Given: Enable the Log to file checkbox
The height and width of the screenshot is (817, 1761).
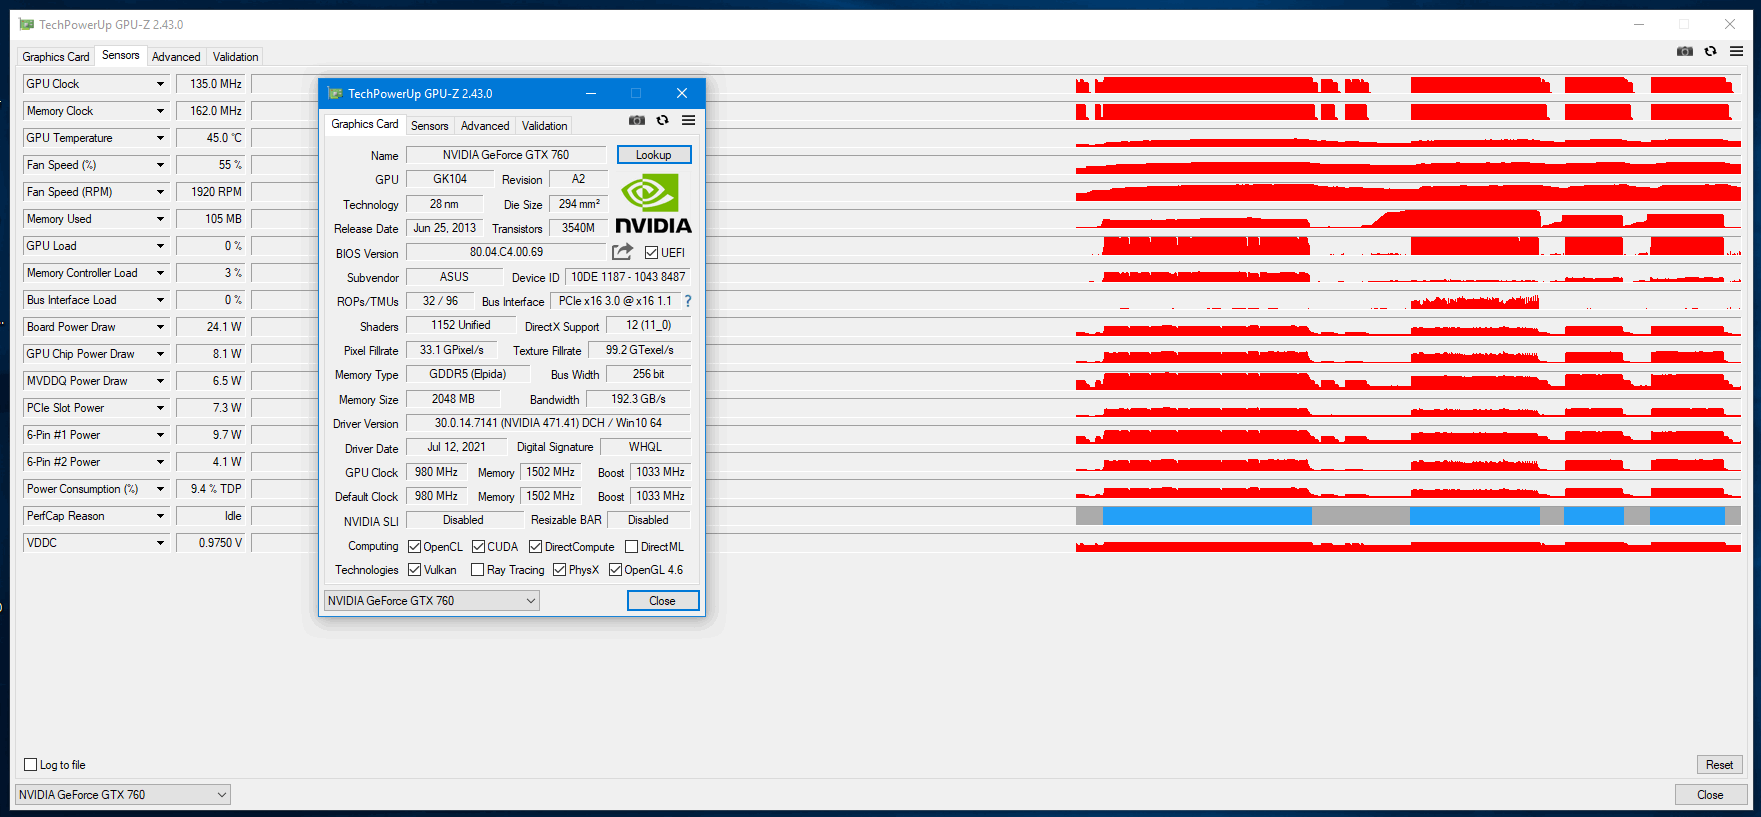Looking at the screenshot, I should [x=30, y=765].
